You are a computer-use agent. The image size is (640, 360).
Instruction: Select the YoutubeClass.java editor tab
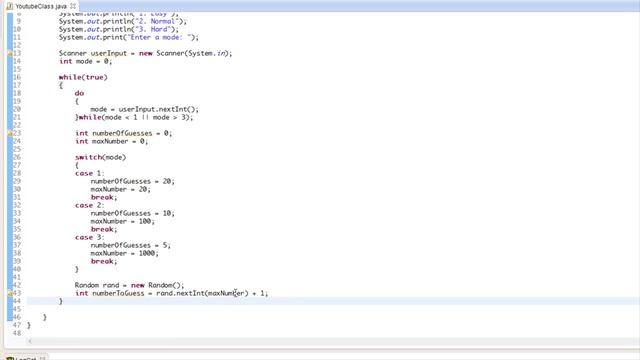(41, 6)
